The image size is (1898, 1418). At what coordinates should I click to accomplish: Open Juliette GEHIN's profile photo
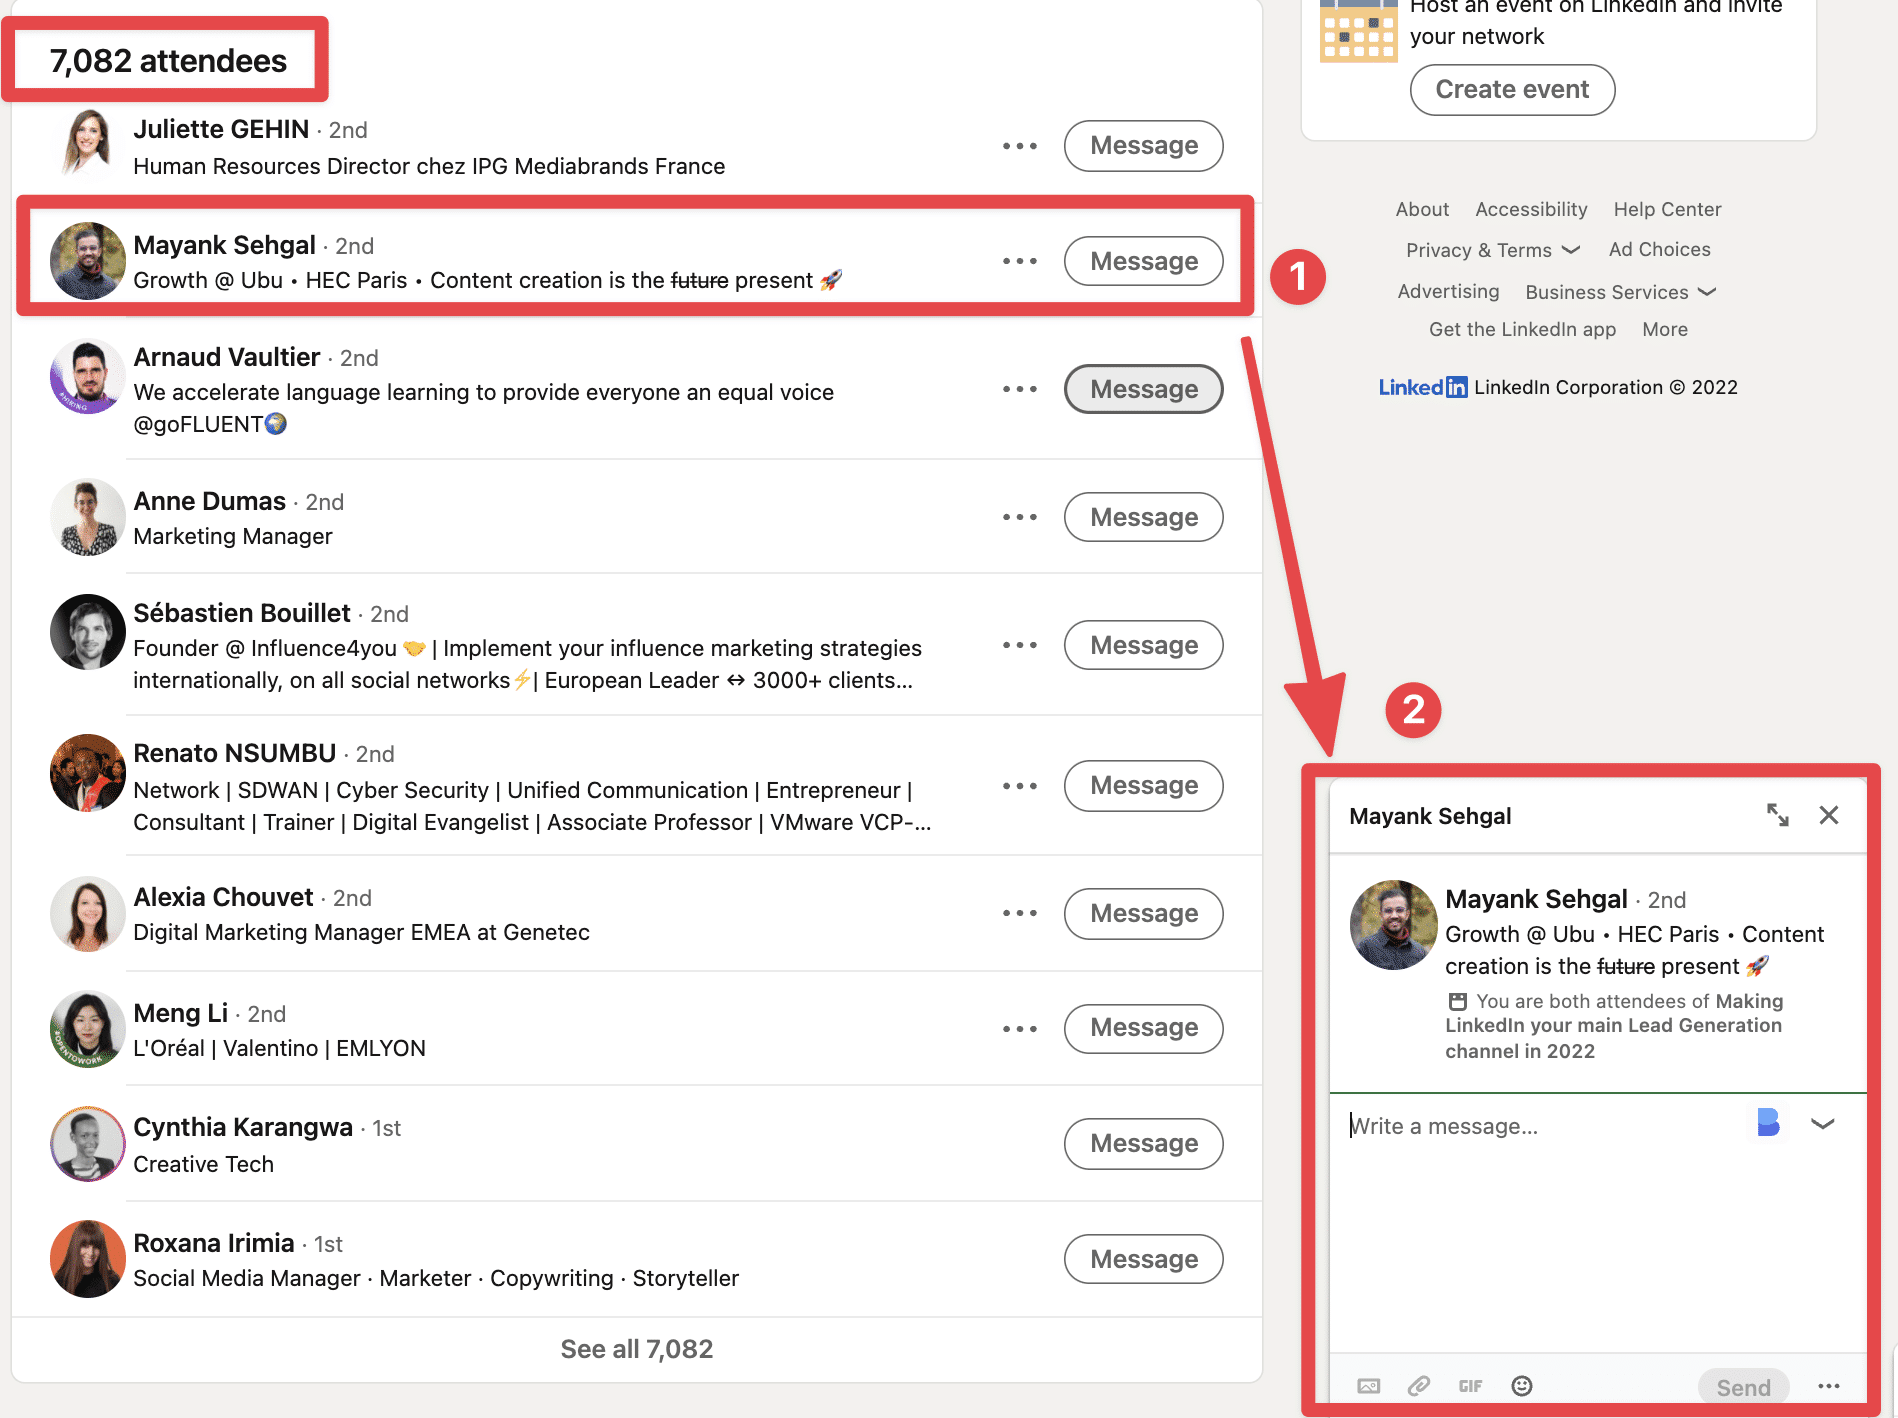pos(88,144)
